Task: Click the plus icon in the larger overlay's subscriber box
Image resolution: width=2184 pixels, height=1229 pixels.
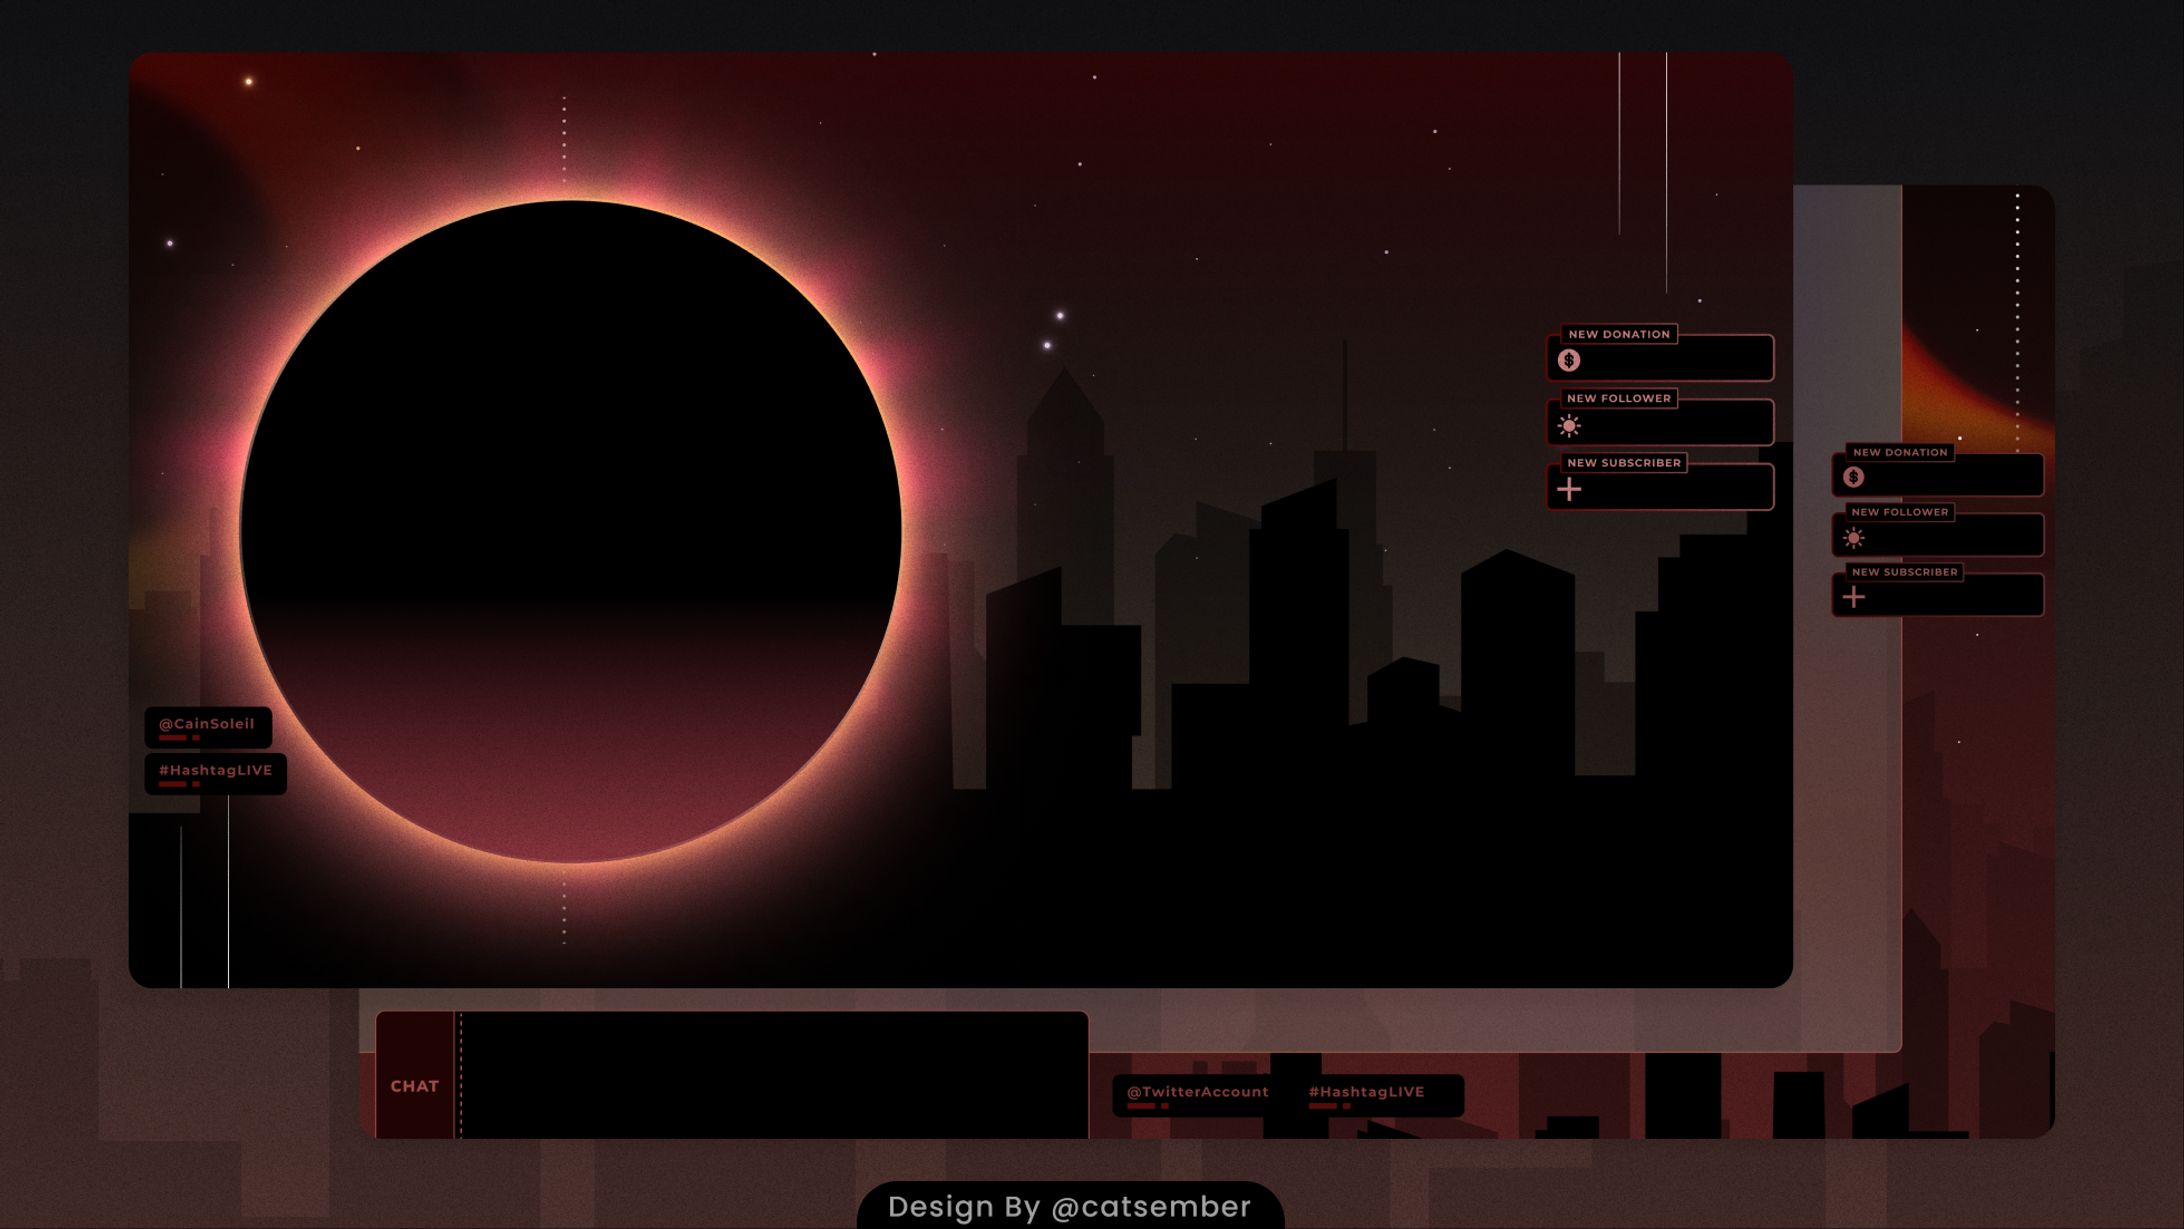Action: click(1569, 489)
